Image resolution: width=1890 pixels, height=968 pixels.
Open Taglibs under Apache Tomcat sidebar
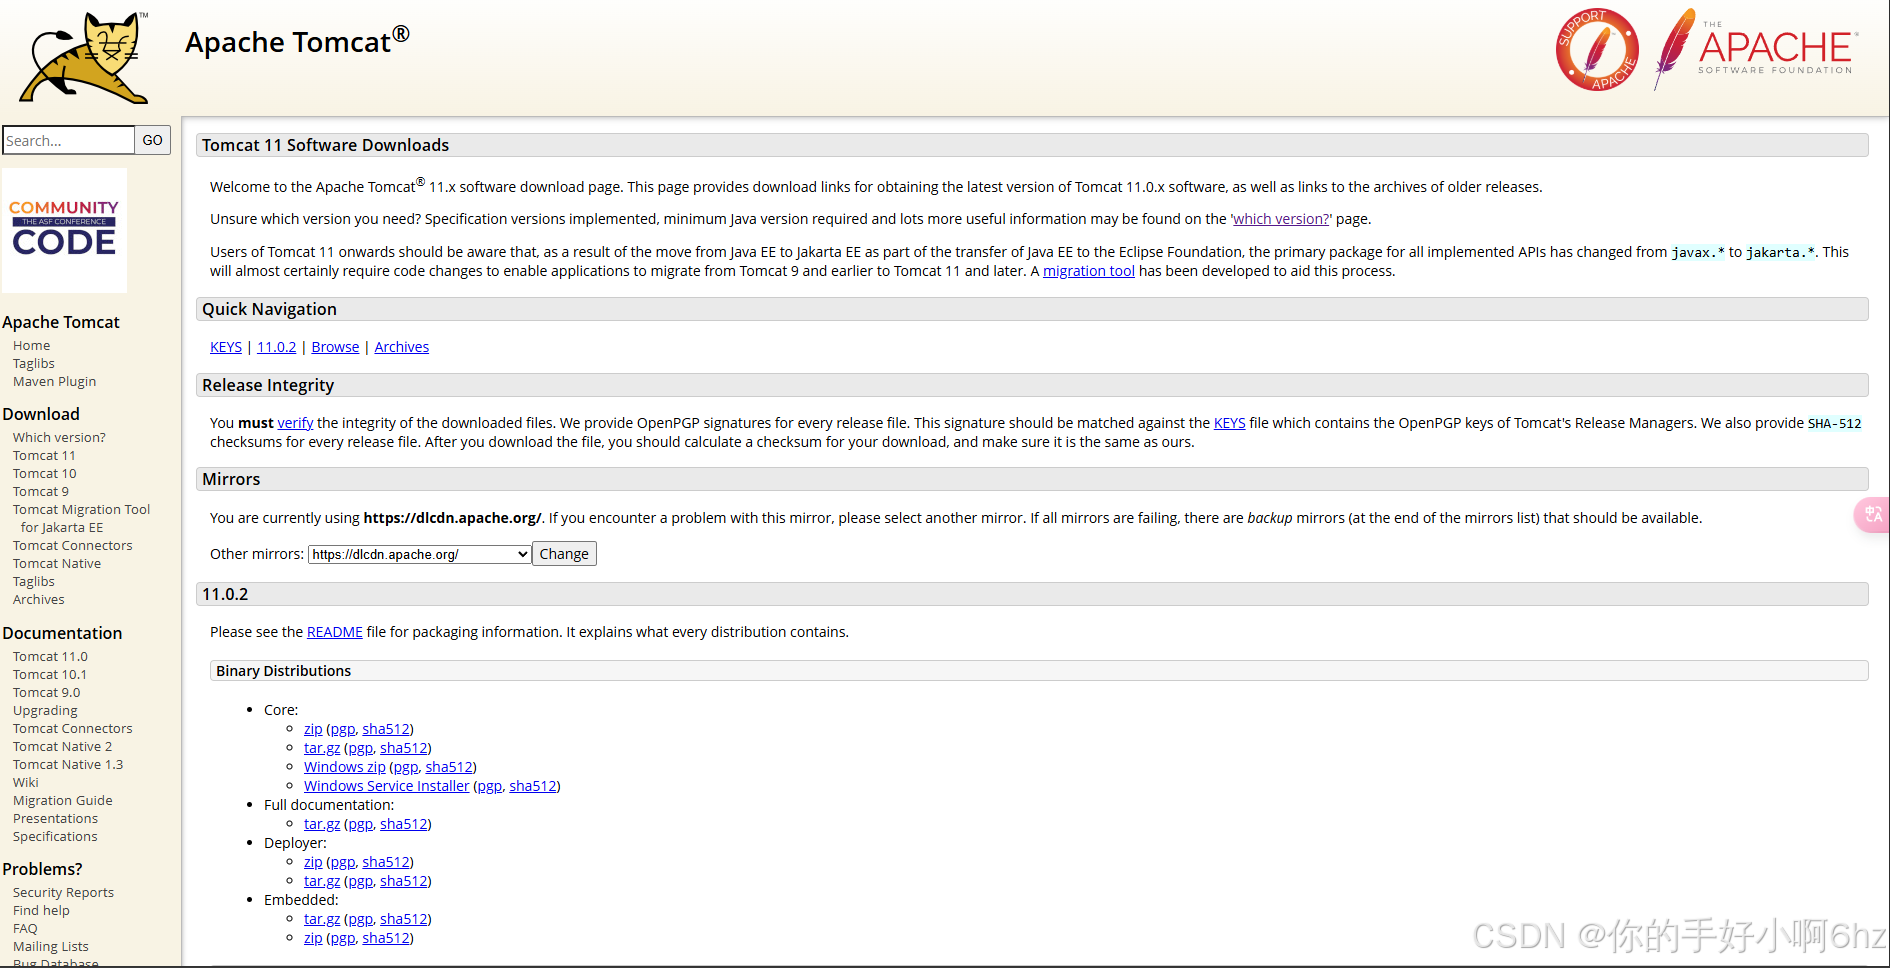click(x=34, y=363)
